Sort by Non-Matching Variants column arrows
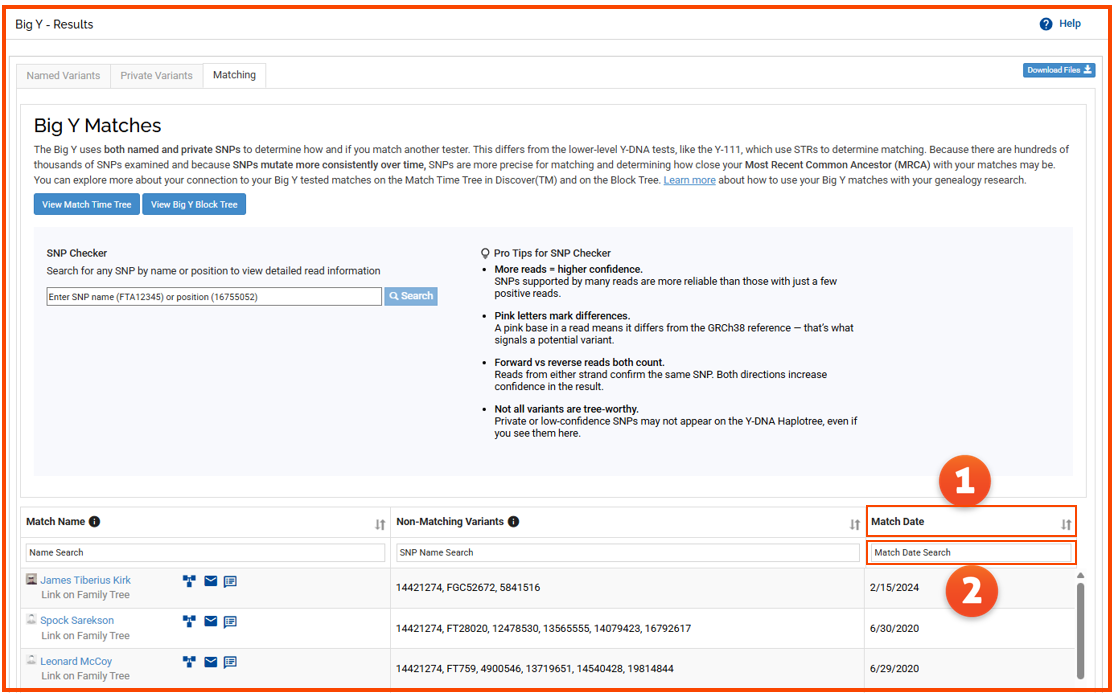This screenshot has width=1118, height=696. point(855,525)
